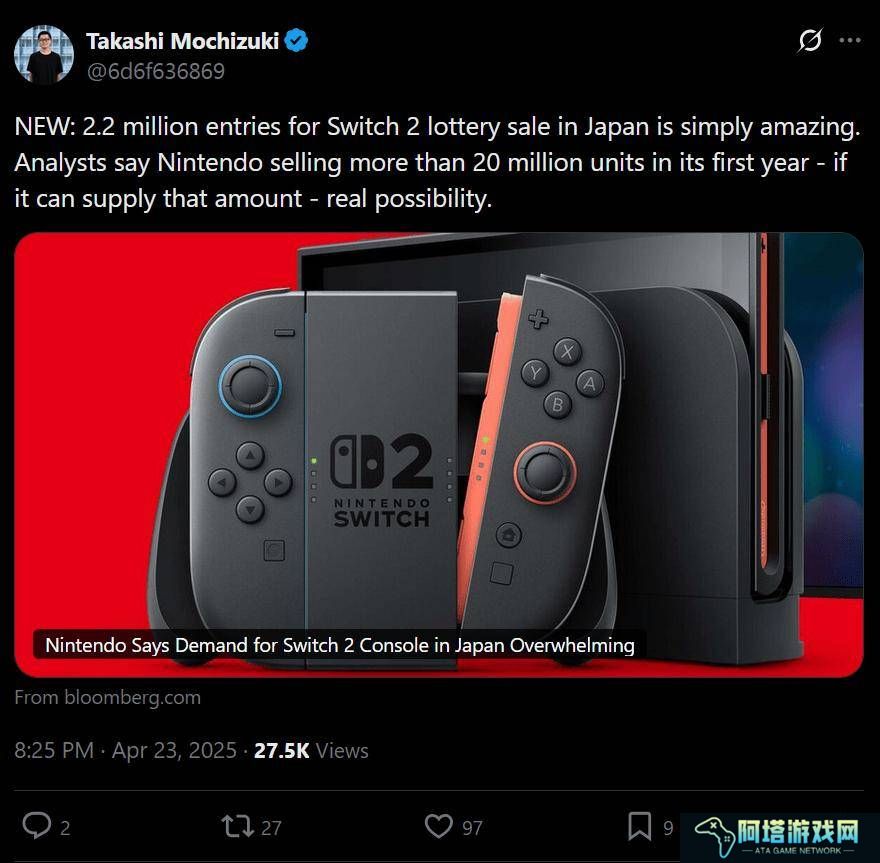Open the 'From bloomberg.com' source link
880x863 pixels.
click(x=107, y=697)
